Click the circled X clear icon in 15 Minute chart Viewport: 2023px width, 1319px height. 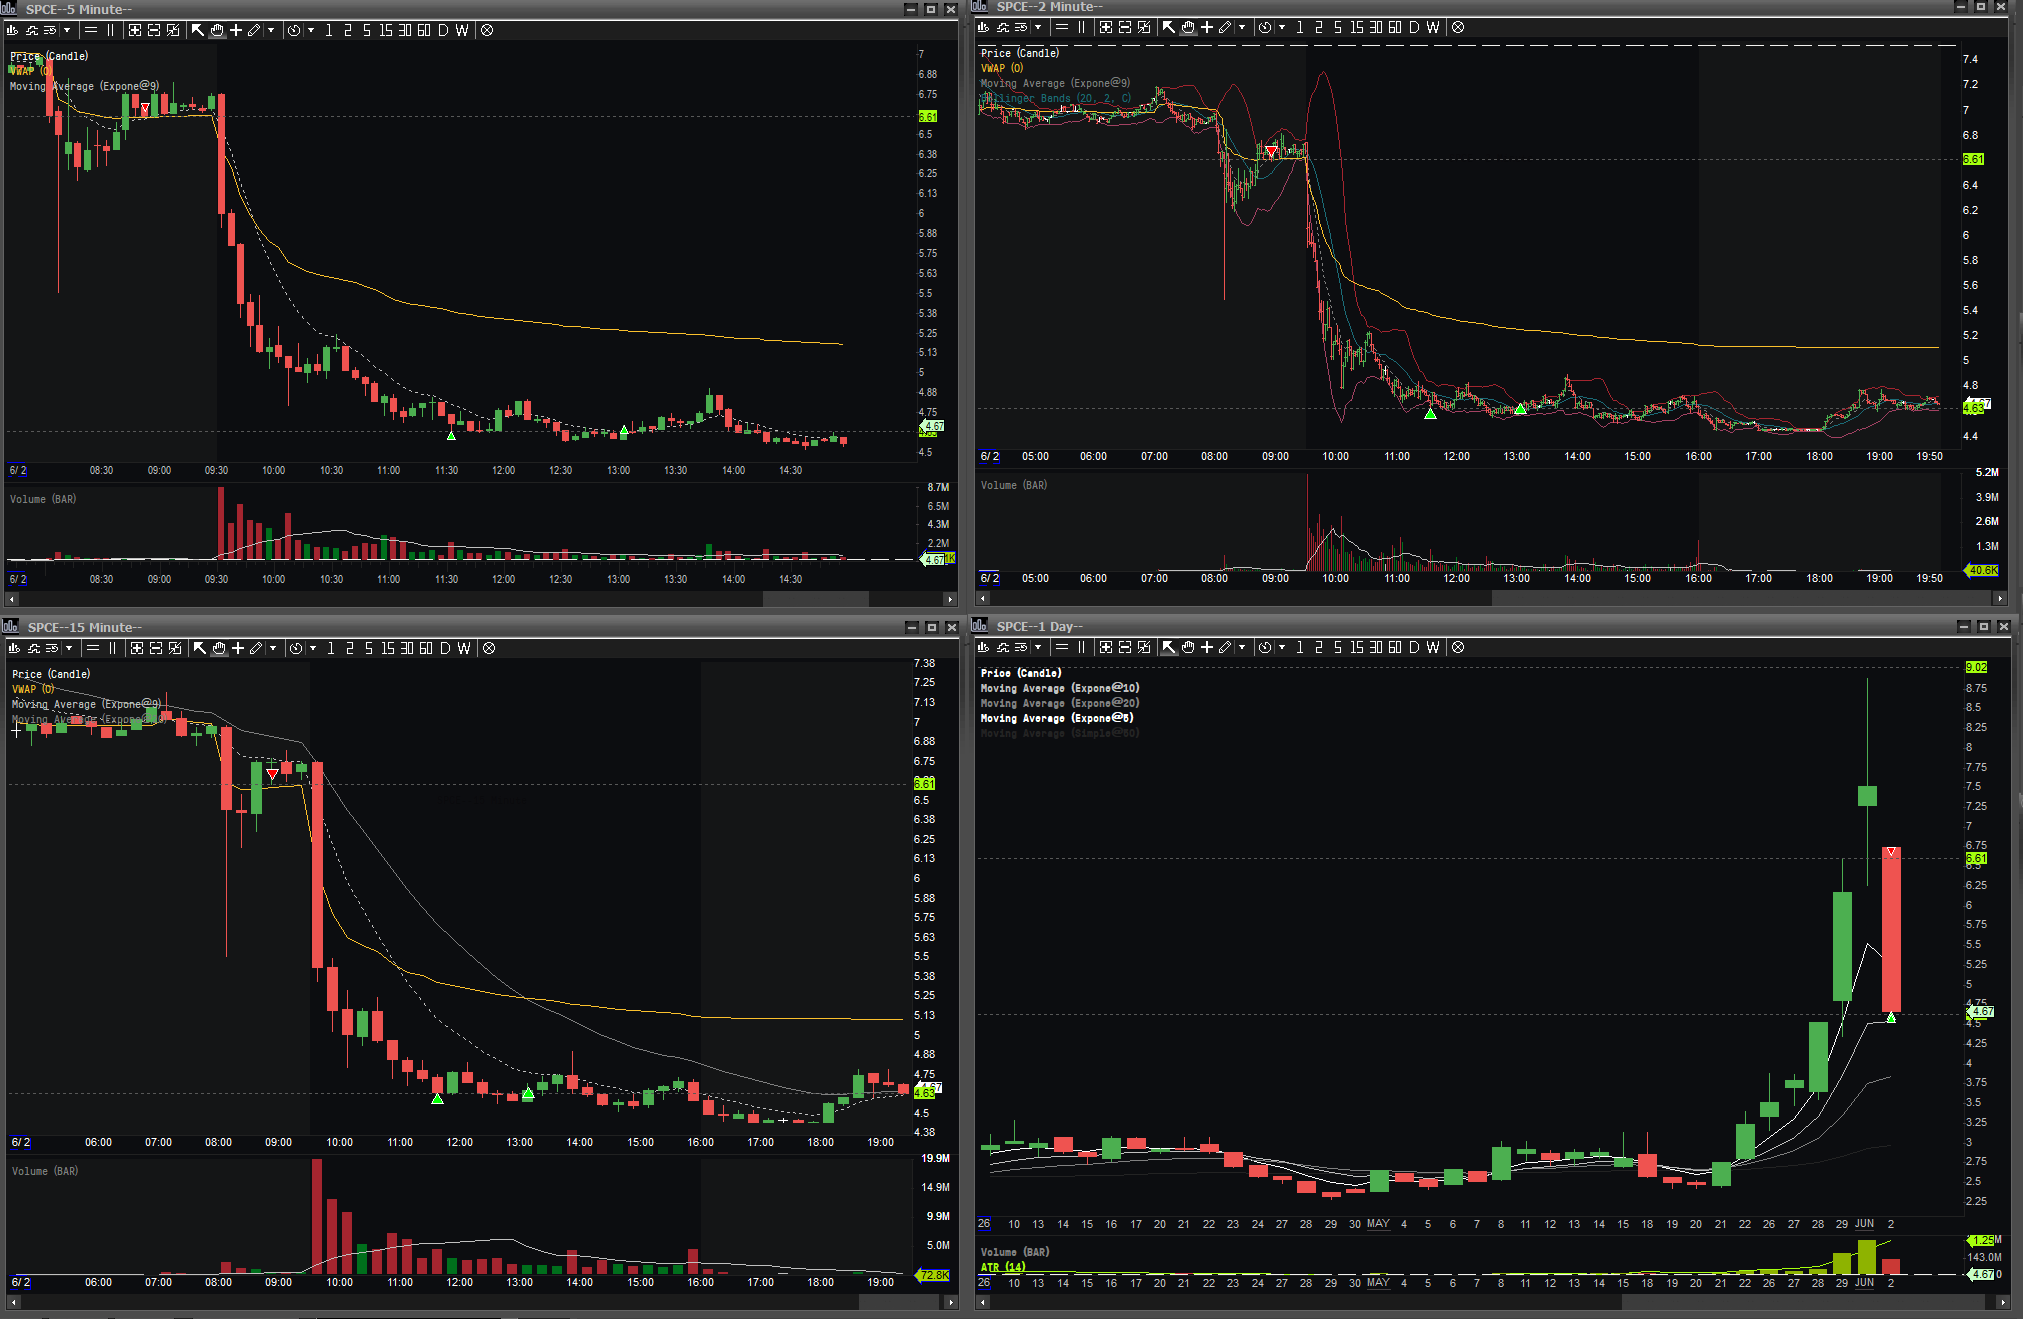pyautogui.click(x=489, y=648)
